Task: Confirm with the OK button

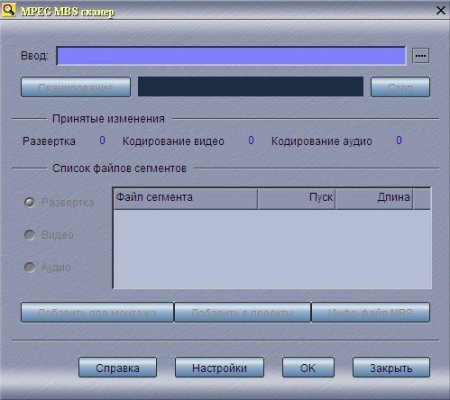Action: (x=308, y=368)
